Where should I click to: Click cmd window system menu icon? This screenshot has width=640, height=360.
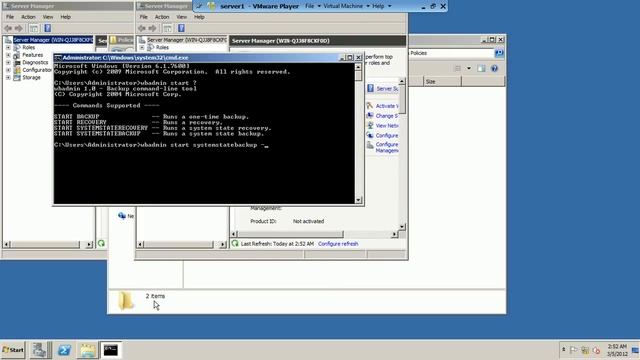(58, 58)
